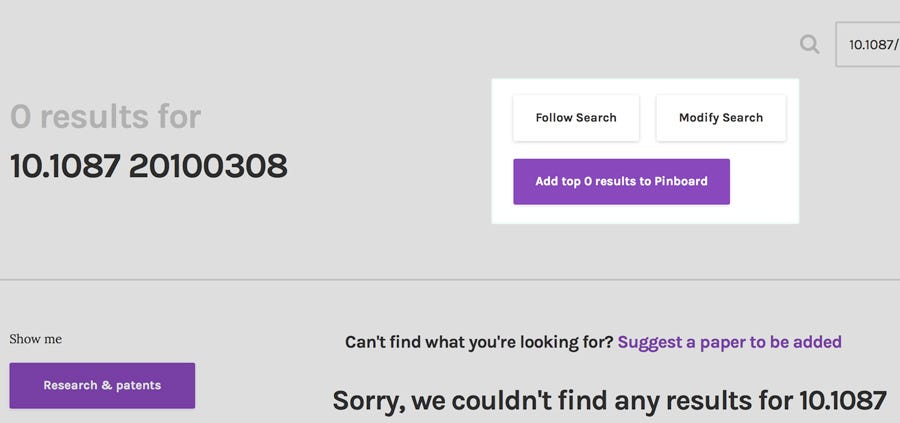Click the 'Sorry, we couldn't find any results' message
900x423 pixels.
610,401
